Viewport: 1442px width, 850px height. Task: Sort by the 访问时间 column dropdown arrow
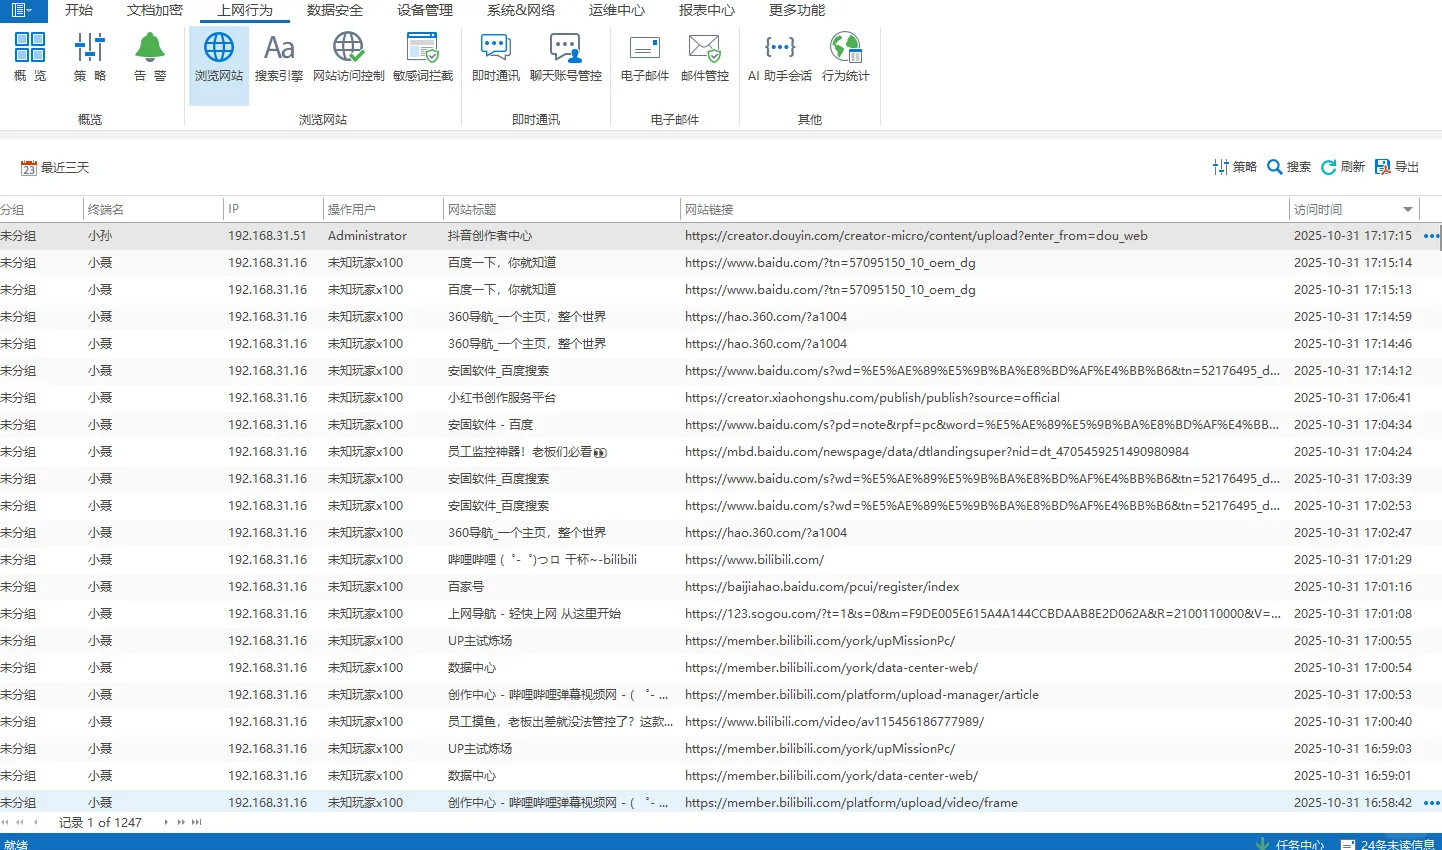click(1408, 209)
